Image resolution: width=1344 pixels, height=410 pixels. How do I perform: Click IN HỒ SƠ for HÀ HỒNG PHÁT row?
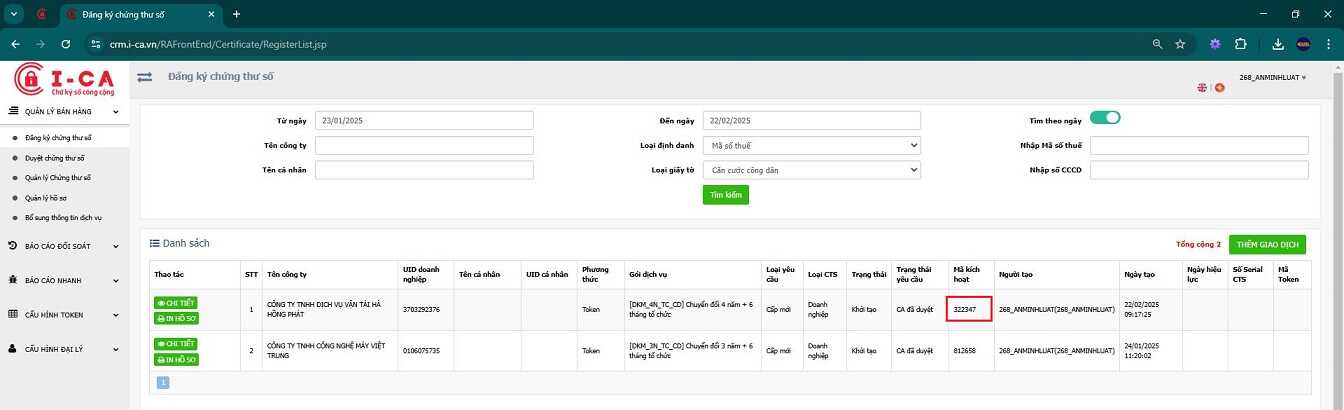(x=176, y=318)
